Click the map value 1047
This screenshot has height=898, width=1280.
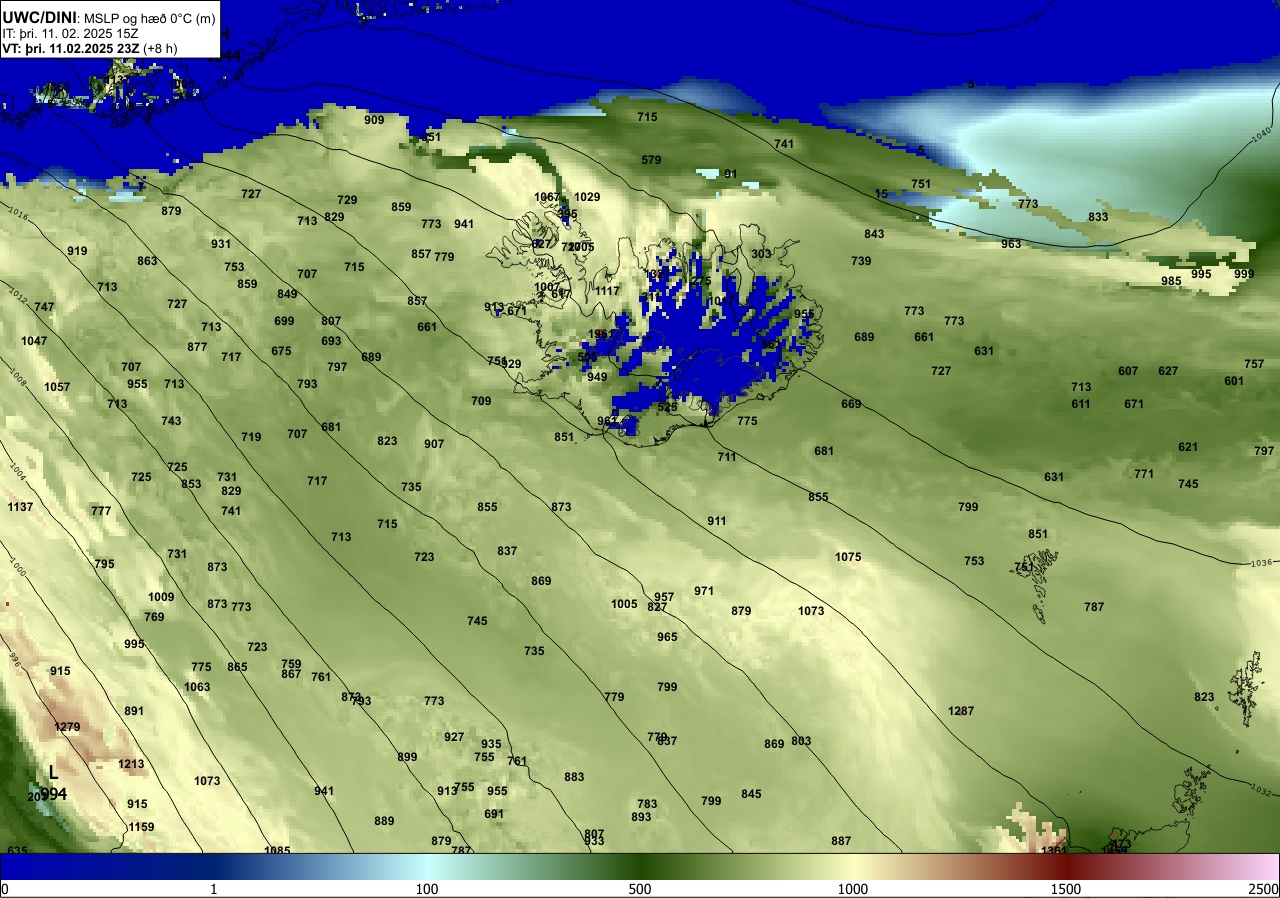click(x=34, y=341)
